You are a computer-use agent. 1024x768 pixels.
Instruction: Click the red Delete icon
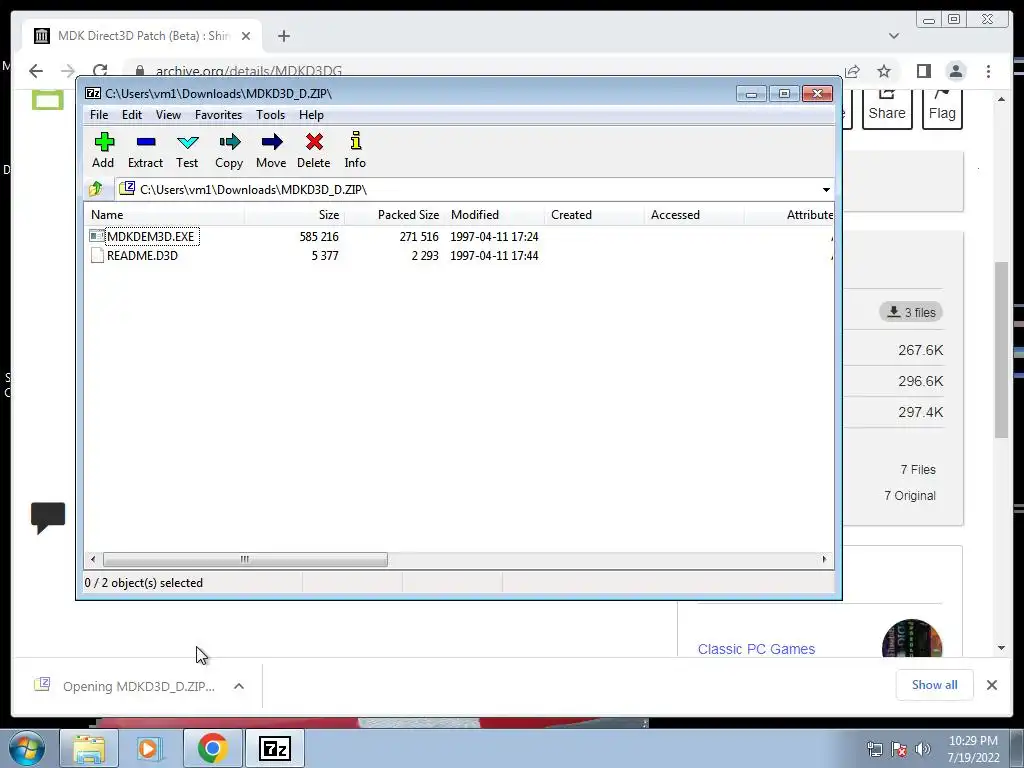313,150
